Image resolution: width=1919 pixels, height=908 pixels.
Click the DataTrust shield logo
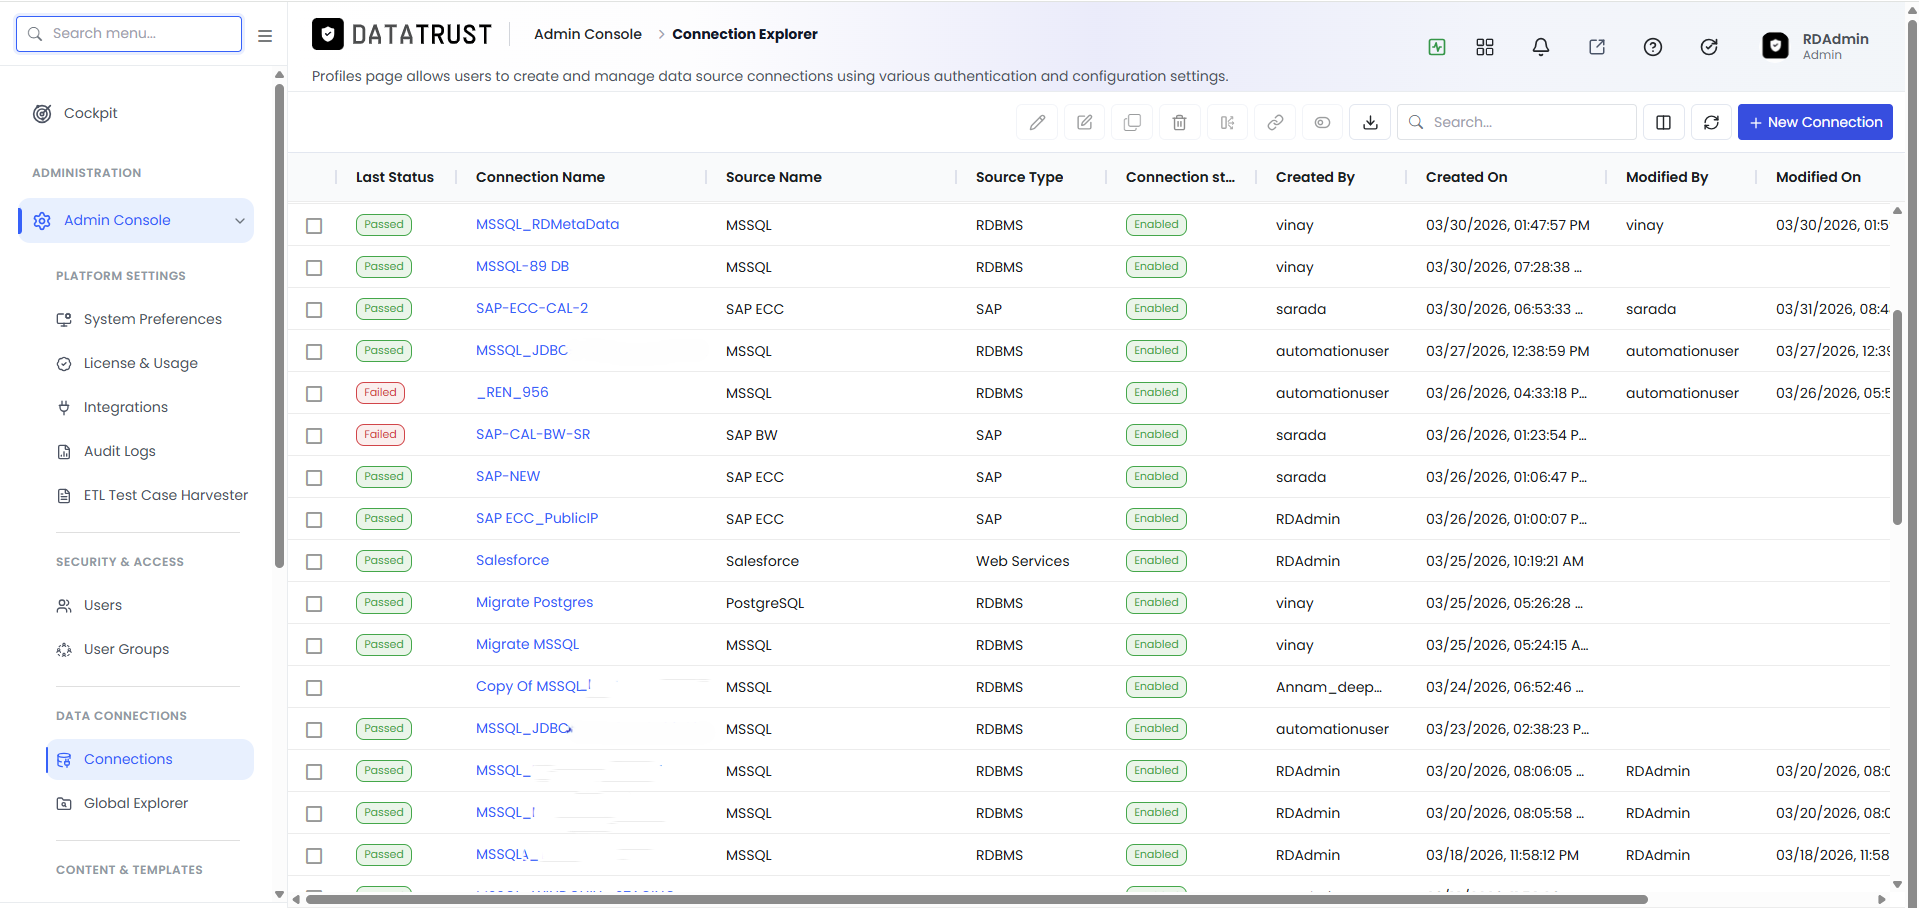coord(328,35)
